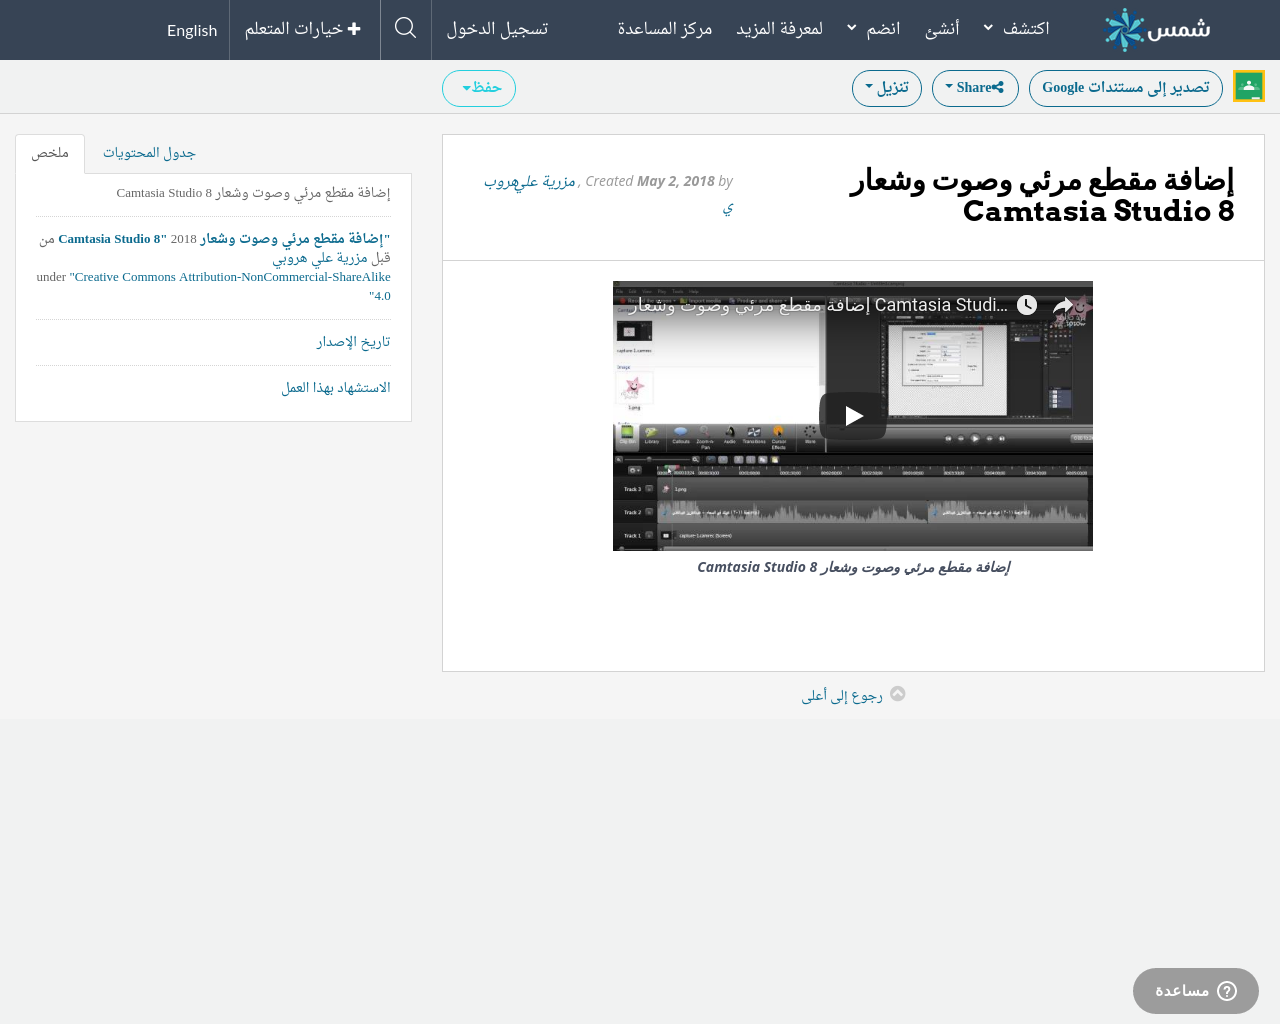
Task: Select the page title heading Camtasia Studio 8
Action: (1042, 196)
